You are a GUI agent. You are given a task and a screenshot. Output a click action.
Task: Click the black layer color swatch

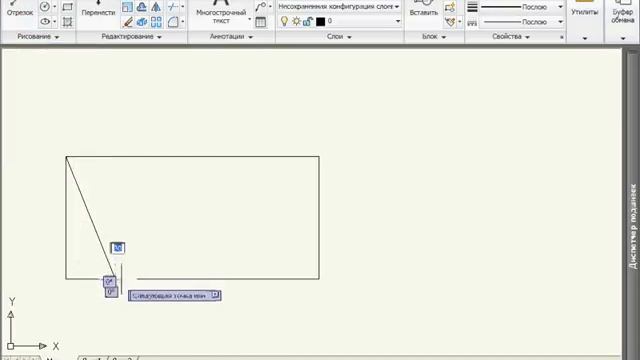coord(320,21)
